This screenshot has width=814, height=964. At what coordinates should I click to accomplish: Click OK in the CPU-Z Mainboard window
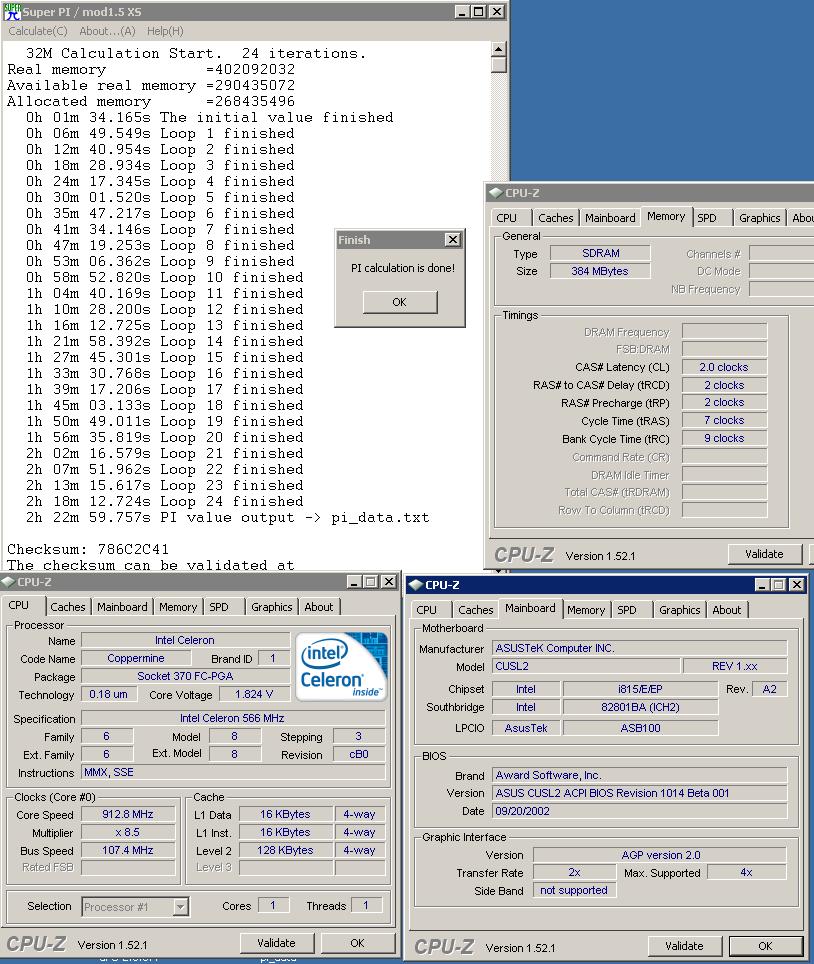pyautogui.click(x=765, y=946)
